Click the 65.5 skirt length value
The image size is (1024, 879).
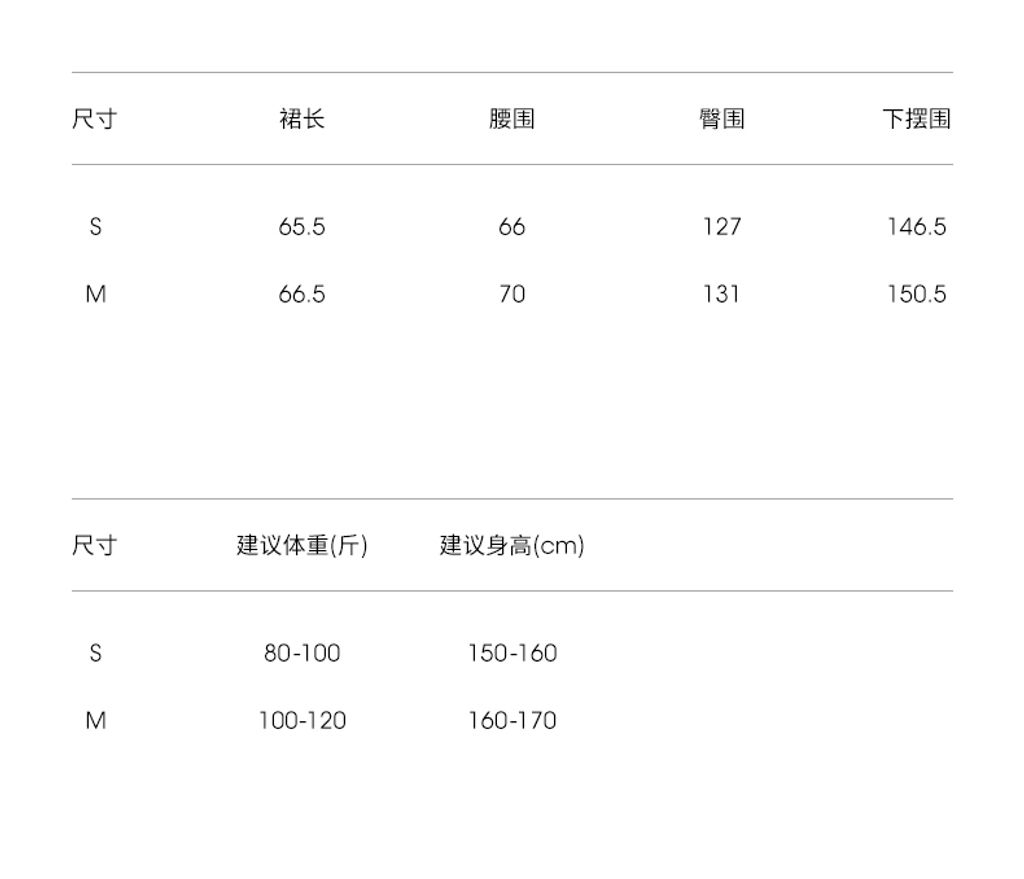(x=302, y=227)
